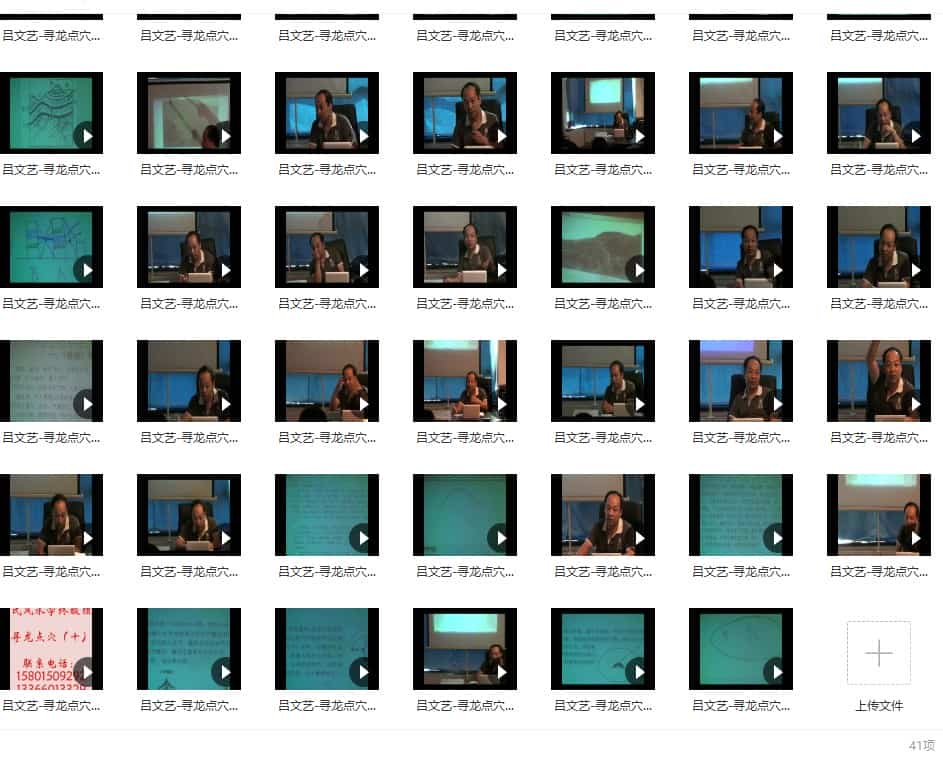Open the projector slide with red lines thumbnail
The height and width of the screenshot is (758, 943).
tap(188, 113)
